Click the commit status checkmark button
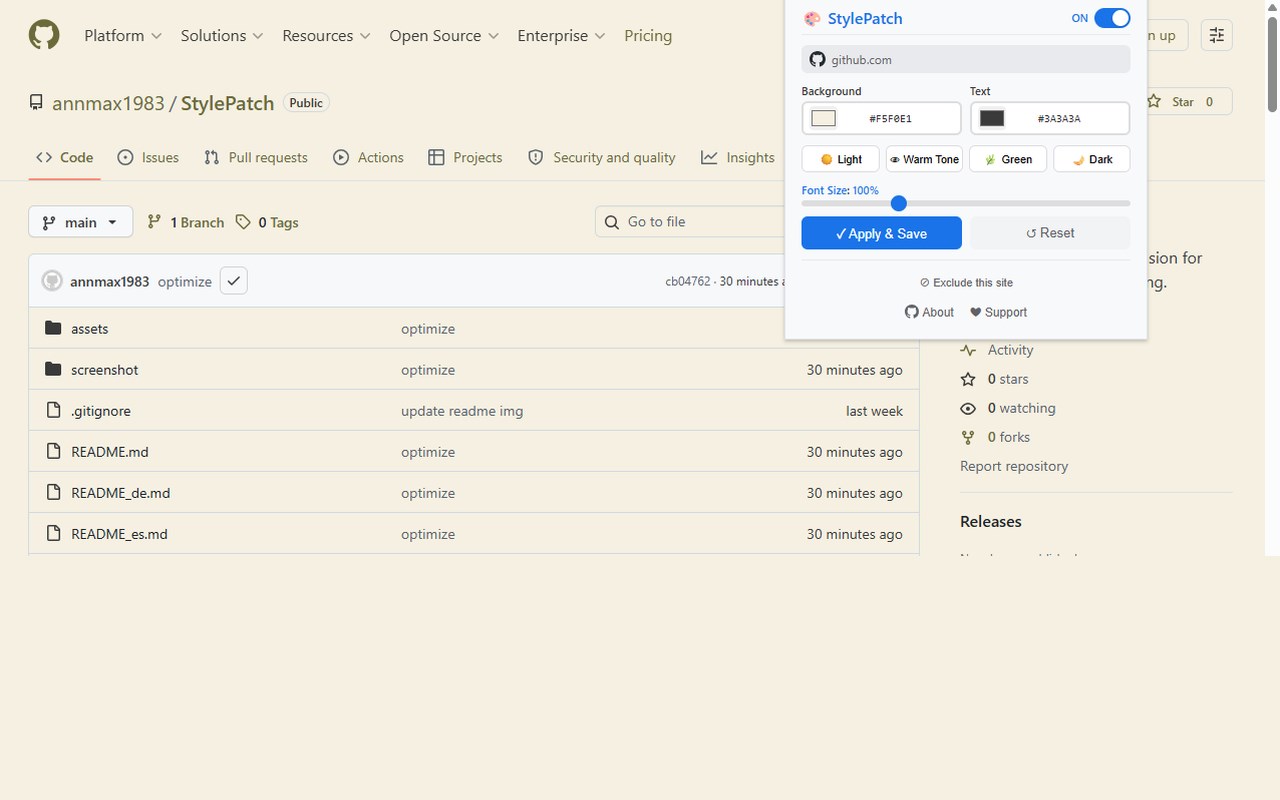 point(233,281)
